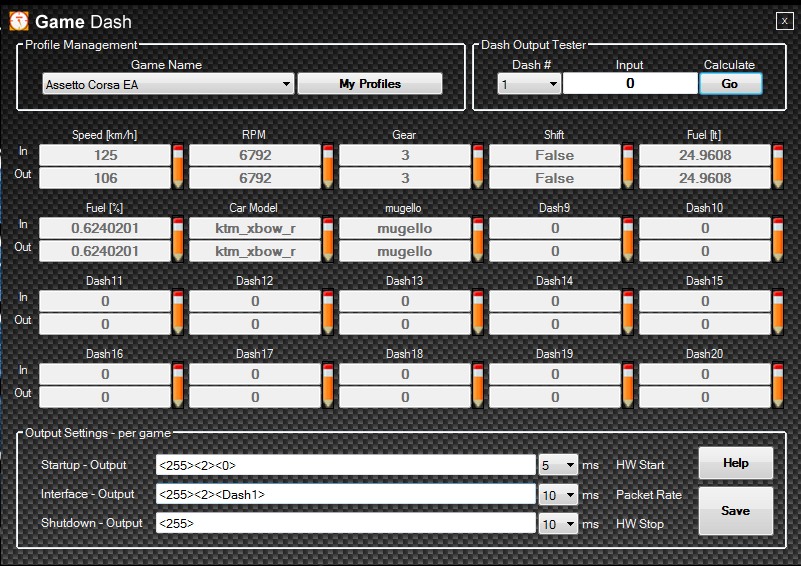
Task: Click the pencil icon next to Car Model
Action: coord(328,239)
